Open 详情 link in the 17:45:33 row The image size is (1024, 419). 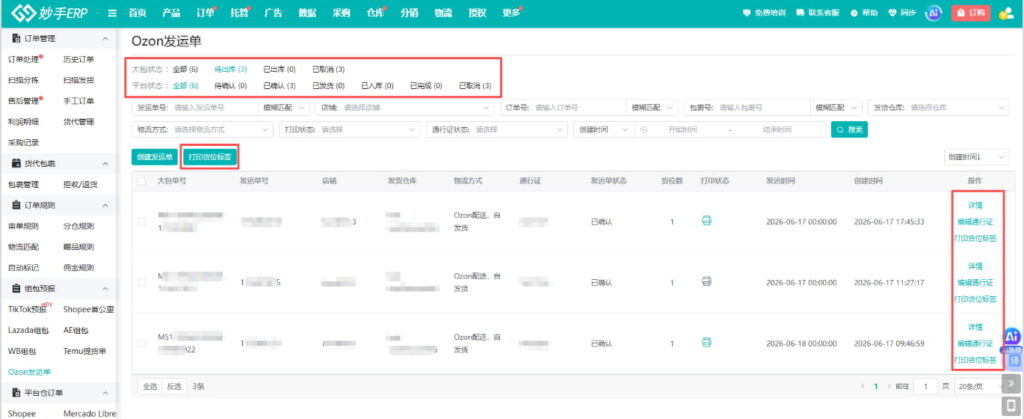pos(975,206)
